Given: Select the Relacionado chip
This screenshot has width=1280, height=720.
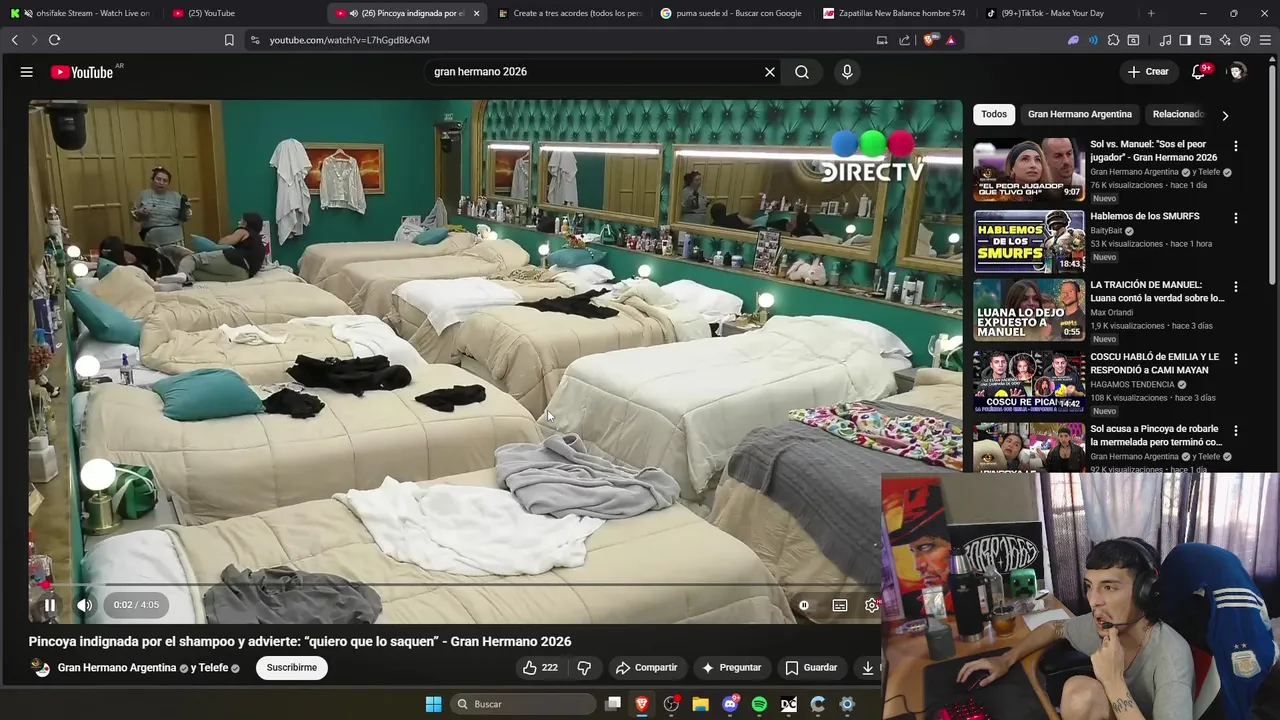Looking at the screenshot, I should (x=1179, y=114).
